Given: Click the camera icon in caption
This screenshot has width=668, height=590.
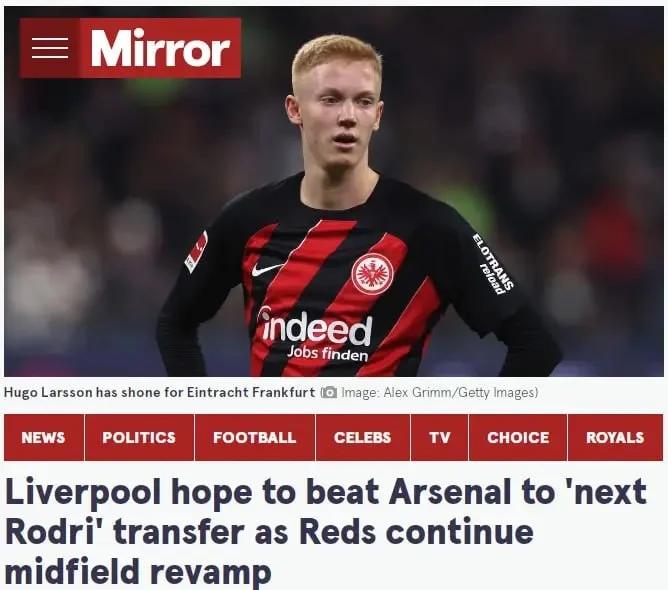Looking at the screenshot, I should (329, 392).
